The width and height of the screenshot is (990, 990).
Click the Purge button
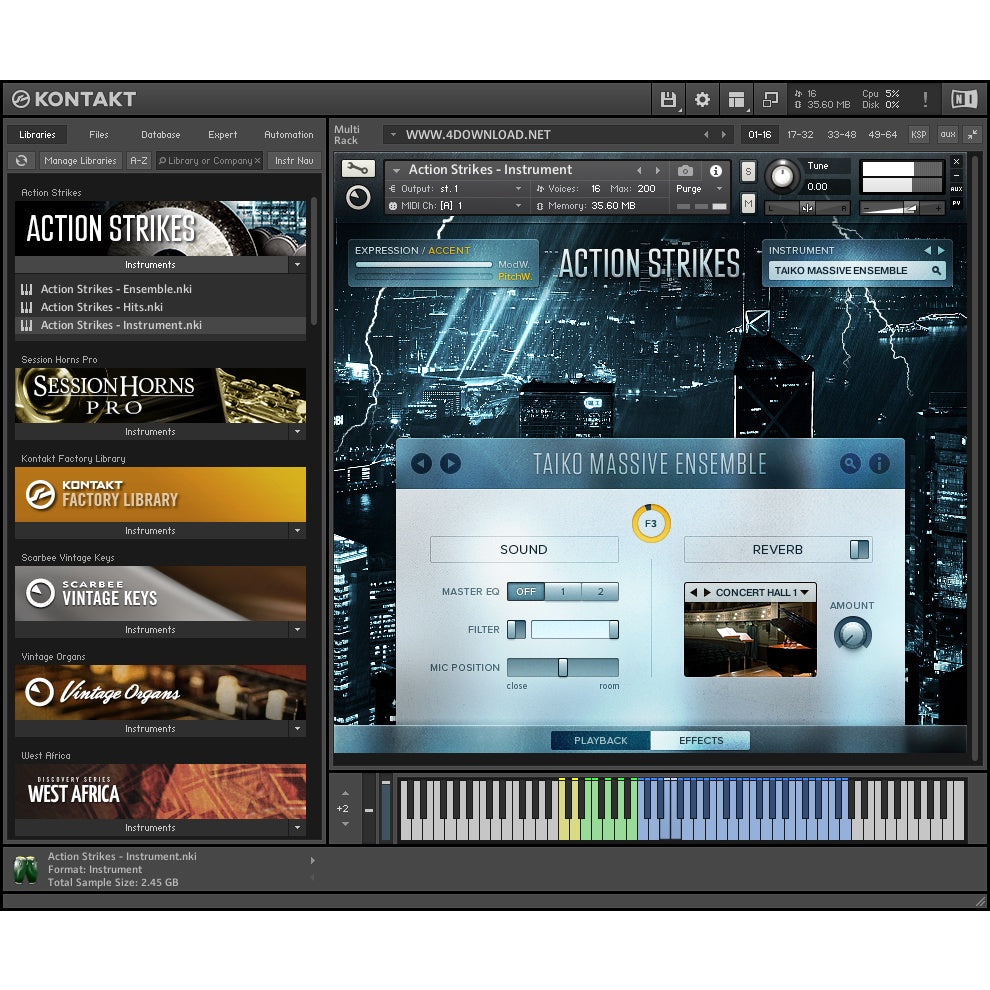[x=689, y=188]
